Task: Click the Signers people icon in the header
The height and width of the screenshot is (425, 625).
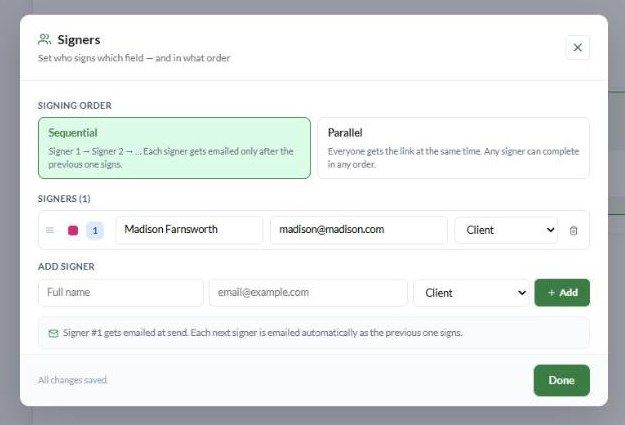Action: tap(44, 39)
